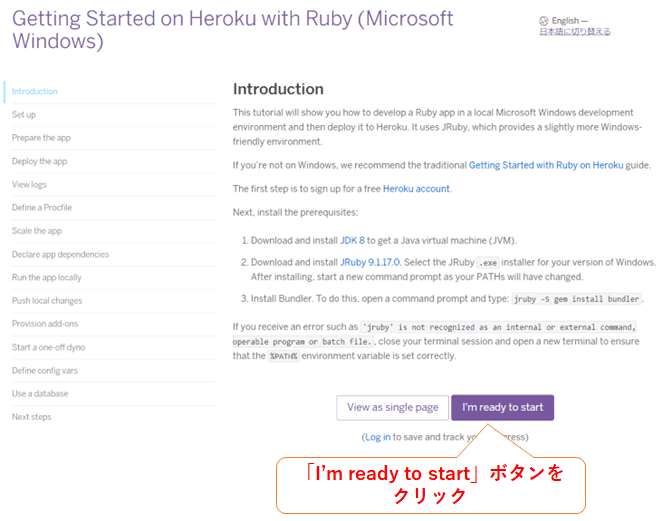Open Declare app dependencies section

[60, 254]
